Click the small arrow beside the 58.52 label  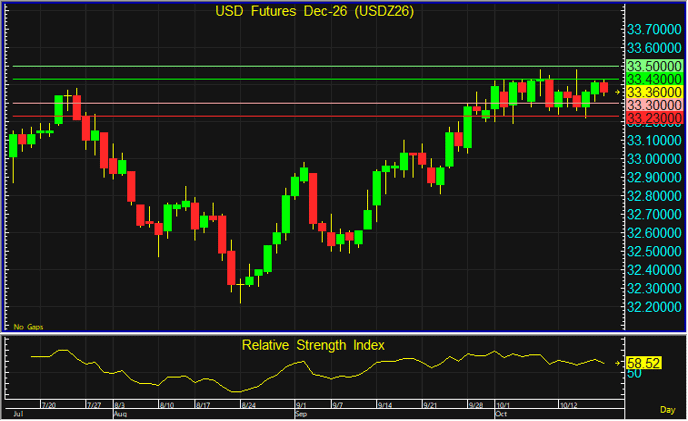point(618,363)
